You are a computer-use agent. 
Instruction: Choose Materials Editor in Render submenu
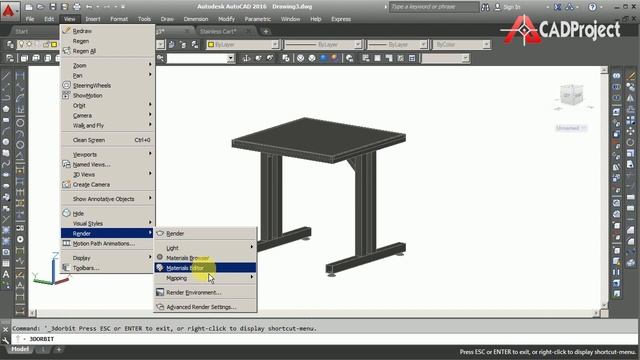pyautogui.click(x=206, y=268)
